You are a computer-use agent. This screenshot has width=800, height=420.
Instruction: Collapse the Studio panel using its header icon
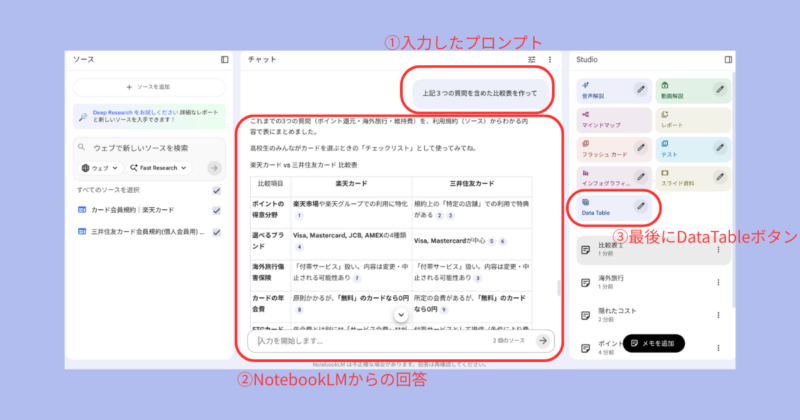[728, 60]
